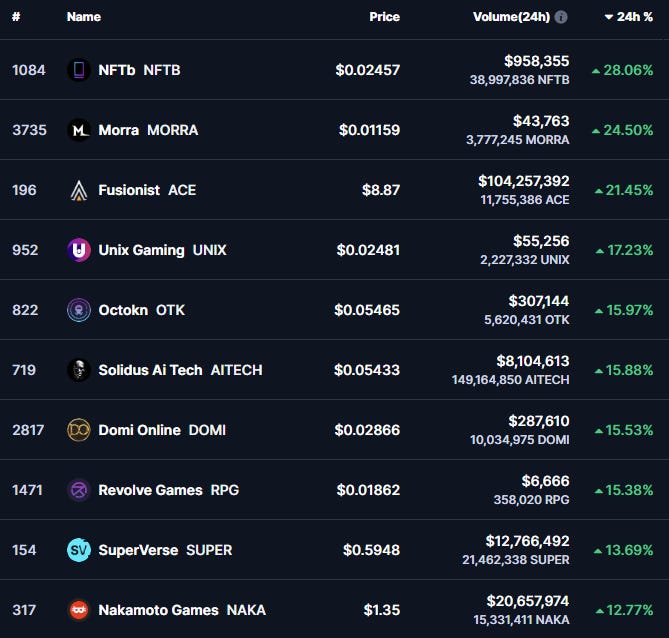Click the Volume(24h) info icon

561,17
